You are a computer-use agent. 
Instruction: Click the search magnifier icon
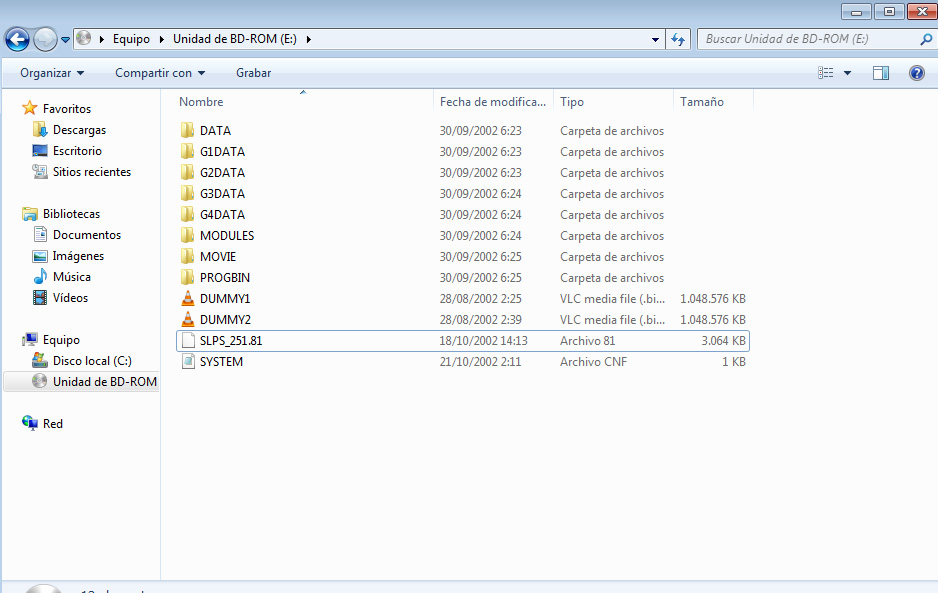tap(925, 39)
